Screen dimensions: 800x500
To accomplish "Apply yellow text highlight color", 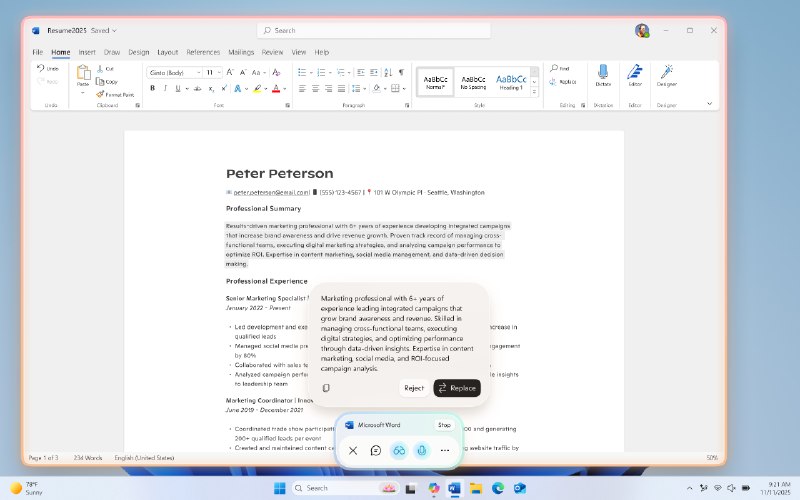I will 258,88.
